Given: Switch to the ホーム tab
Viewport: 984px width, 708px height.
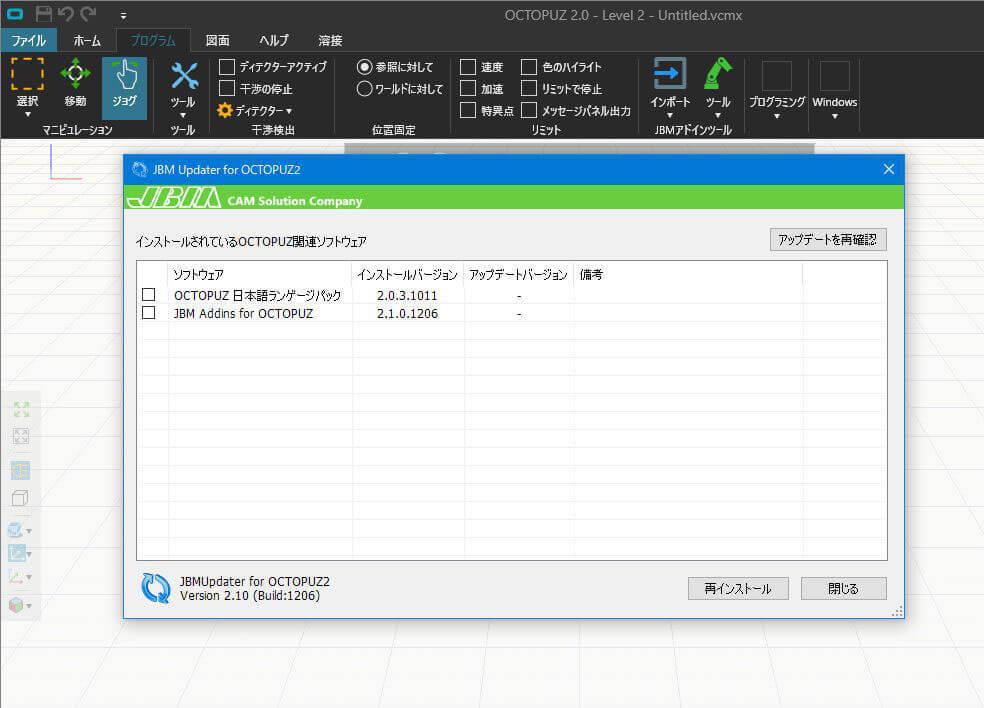Looking at the screenshot, I should coord(87,40).
